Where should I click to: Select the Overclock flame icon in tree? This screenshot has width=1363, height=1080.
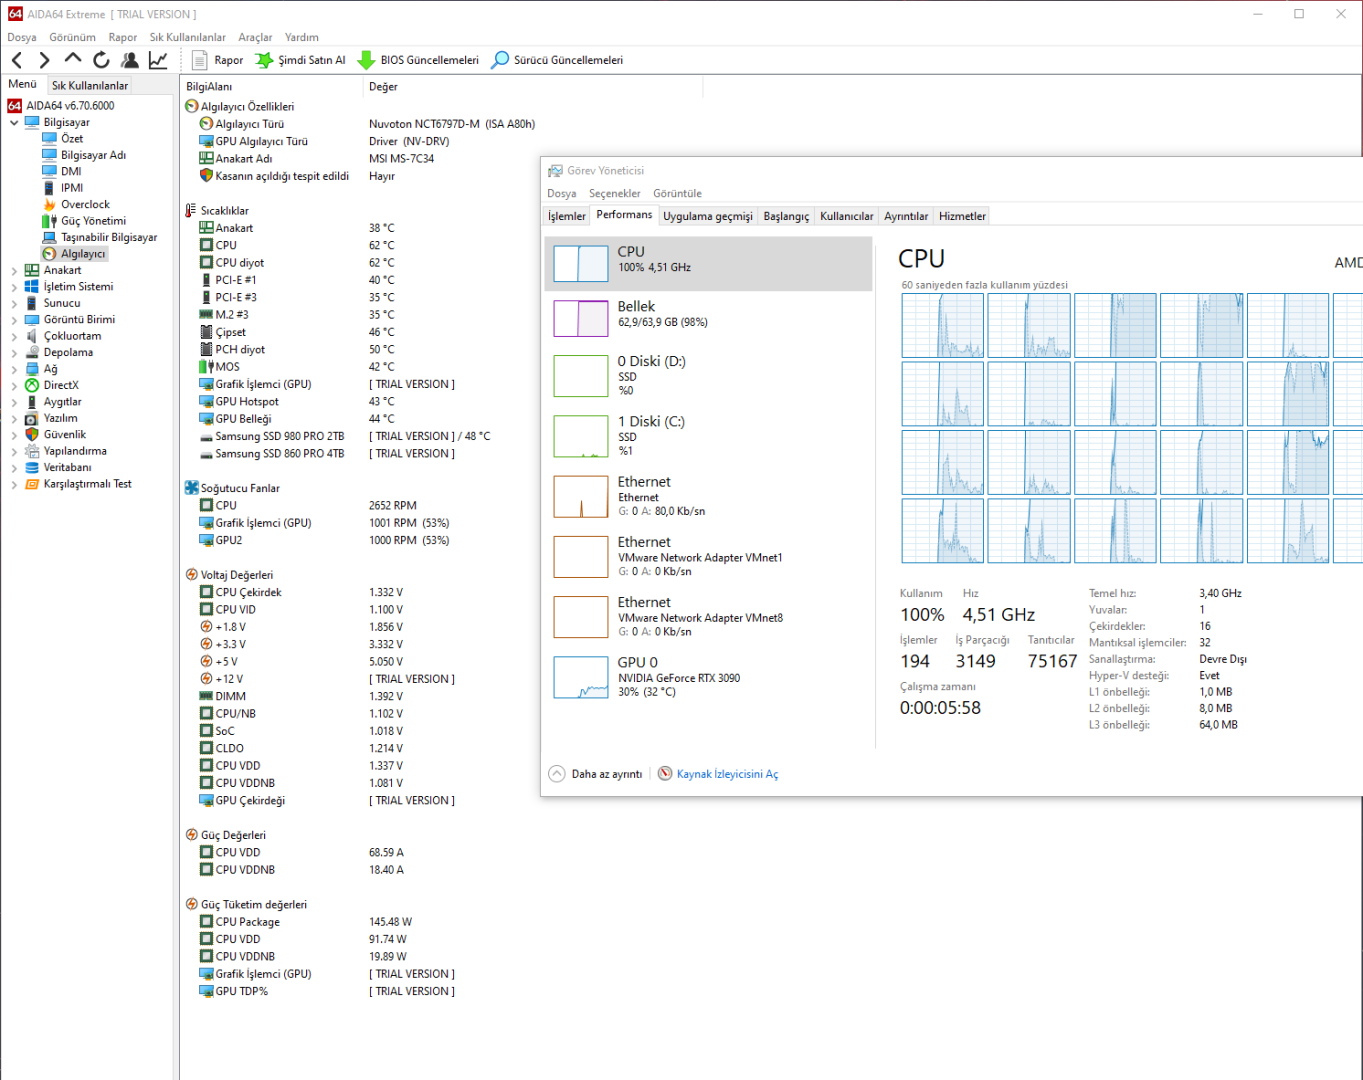pos(50,204)
